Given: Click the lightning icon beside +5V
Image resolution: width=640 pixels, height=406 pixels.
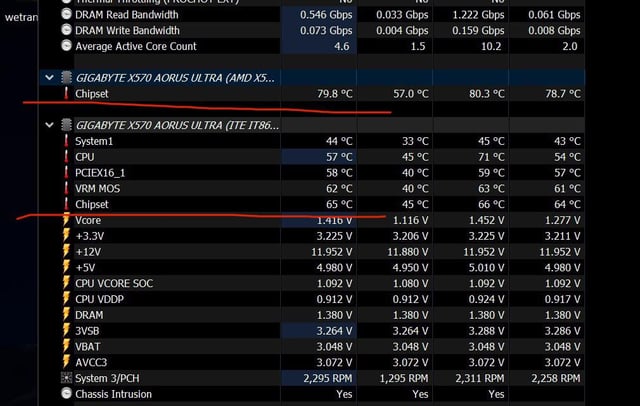Looking at the screenshot, I should (x=66, y=267).
